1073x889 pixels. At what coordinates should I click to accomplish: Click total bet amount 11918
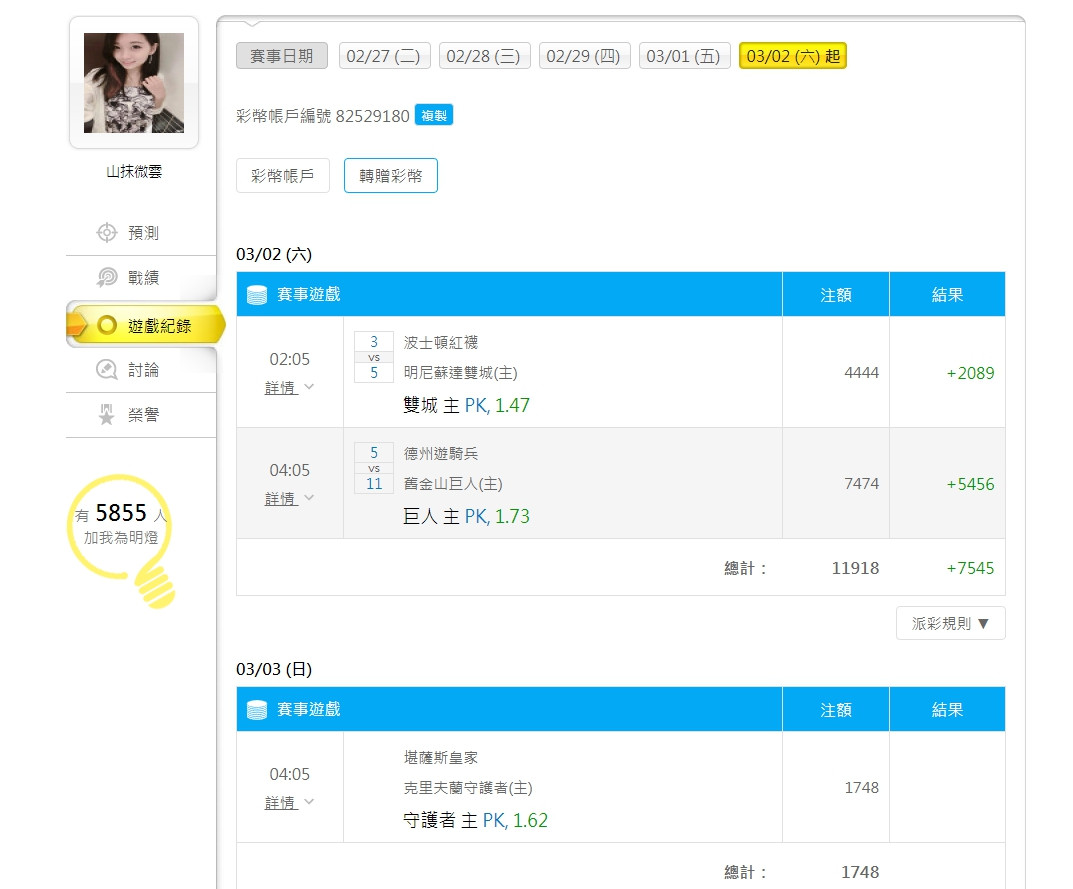click(x=855, y=568)
